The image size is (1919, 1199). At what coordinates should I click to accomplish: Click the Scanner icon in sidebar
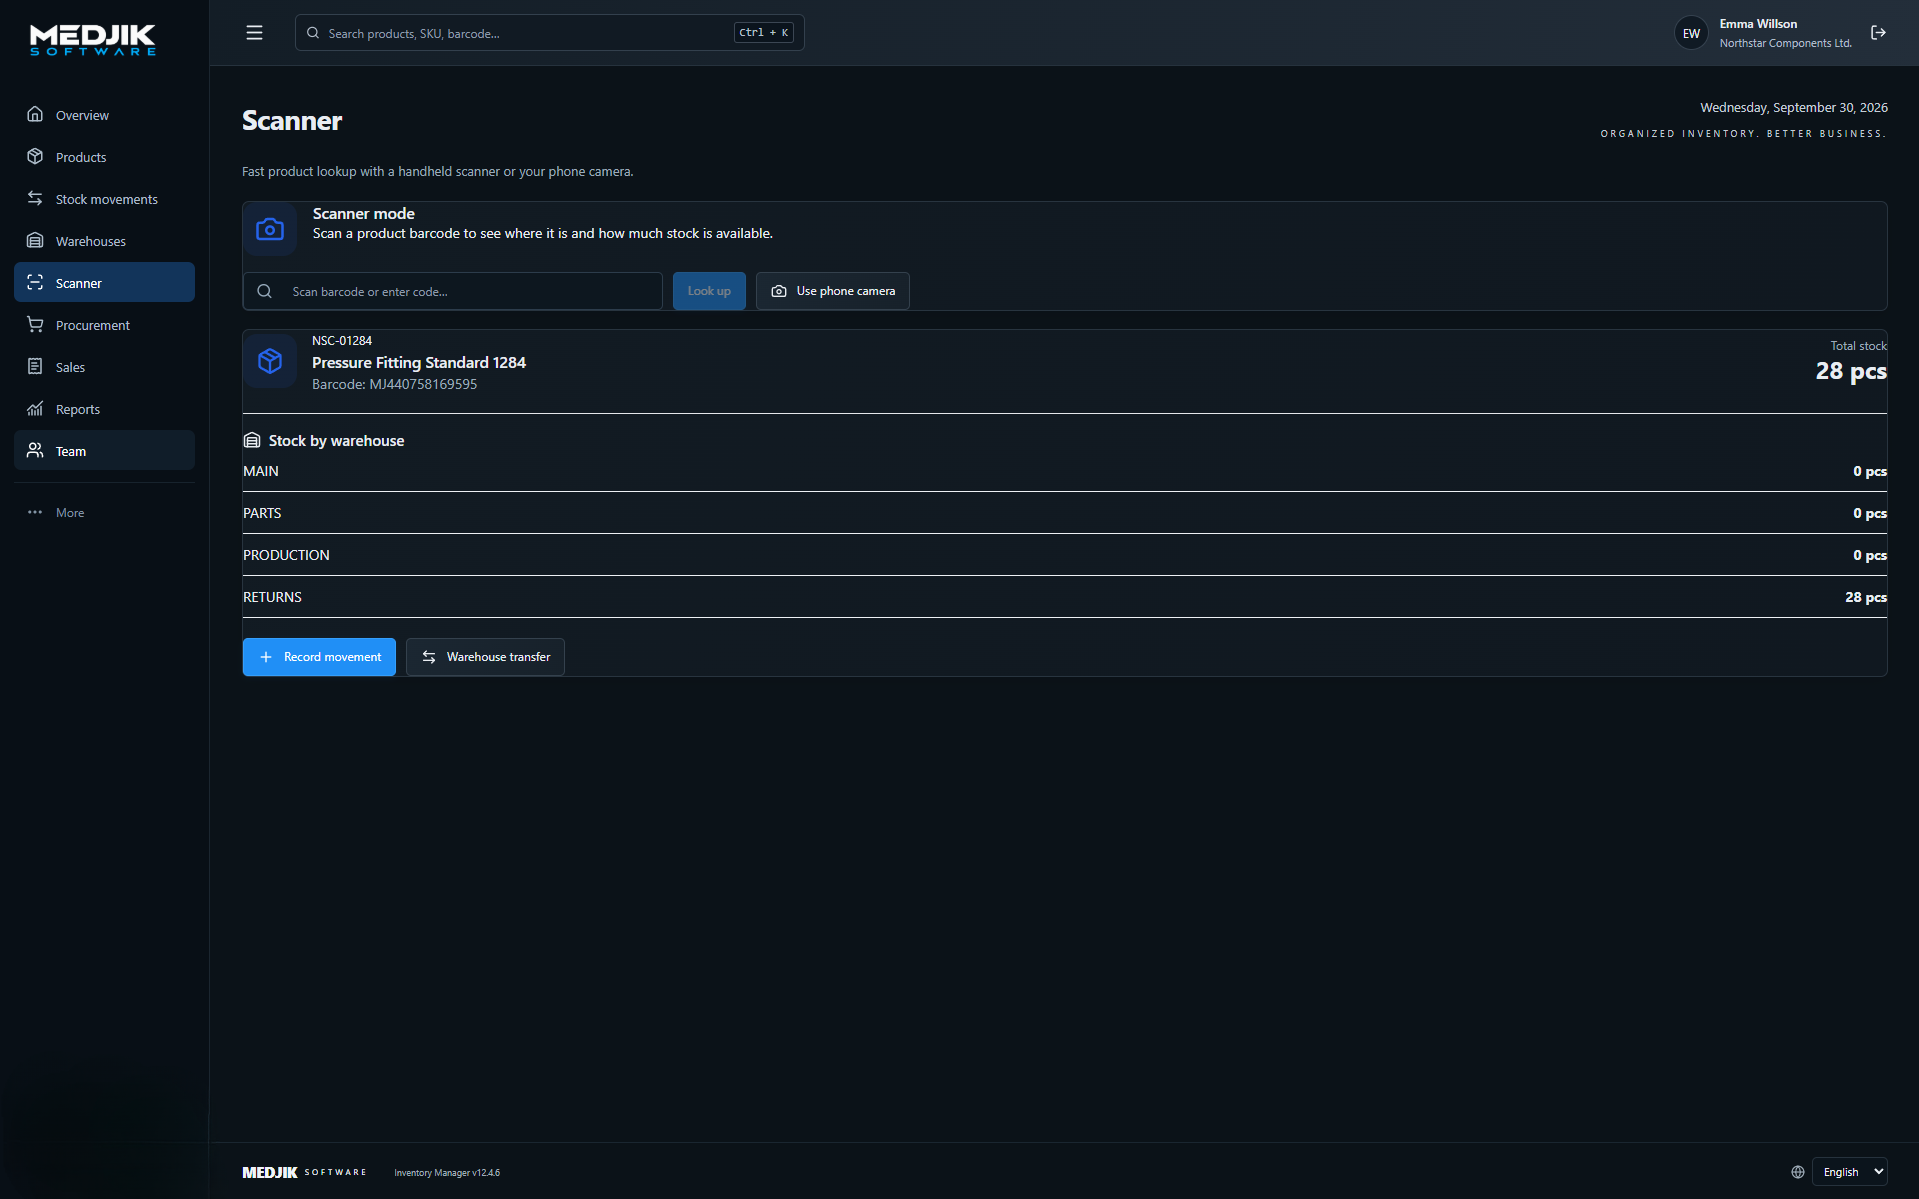[35, 283]
